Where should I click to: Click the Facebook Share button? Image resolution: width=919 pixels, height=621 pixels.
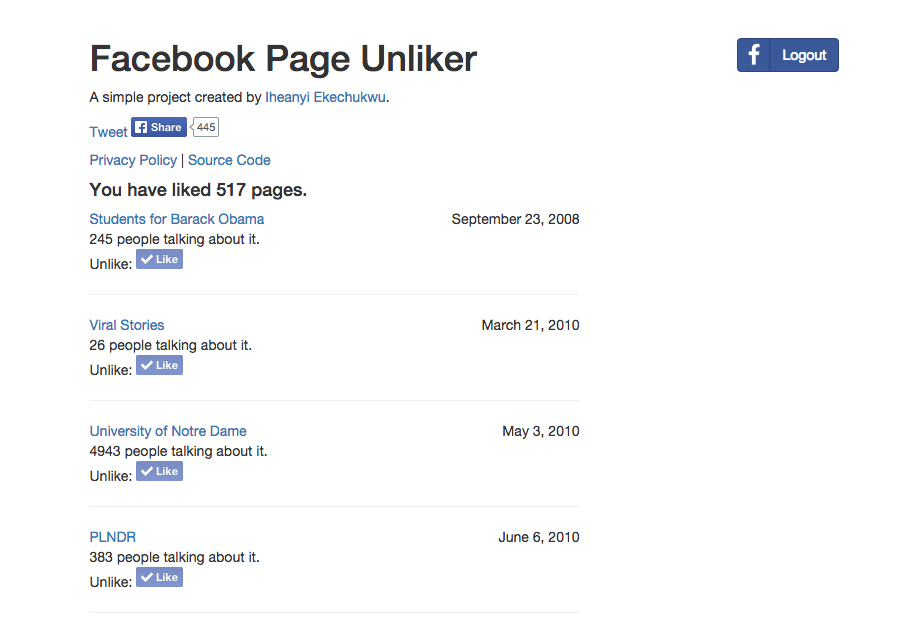tap(159, 127)
